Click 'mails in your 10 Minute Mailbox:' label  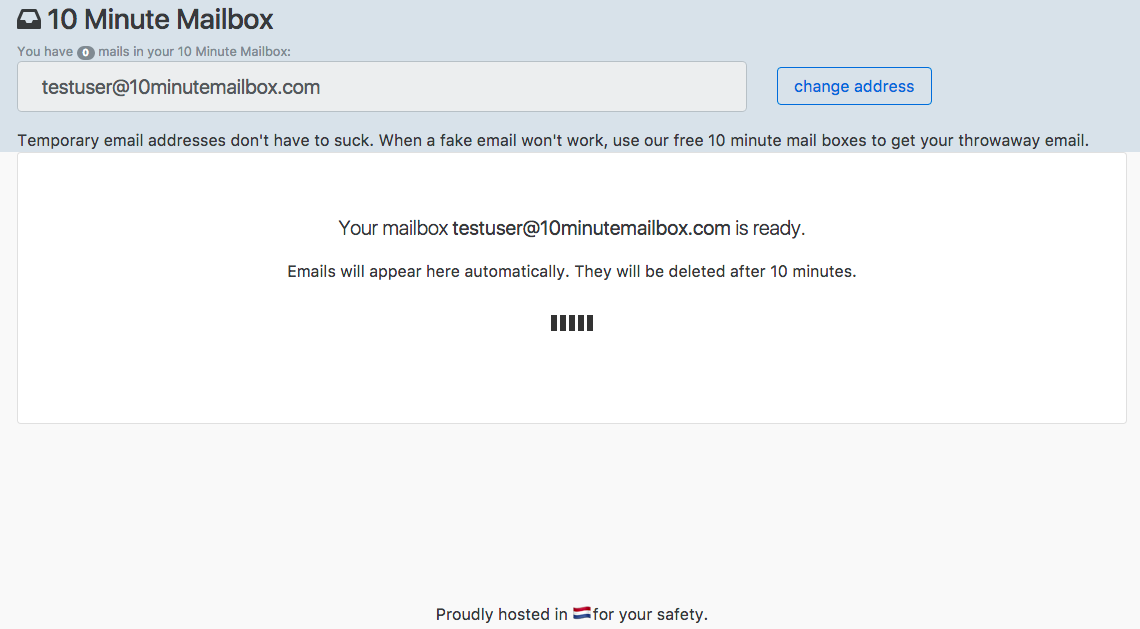pyautogui.click(x=194, y=52)
